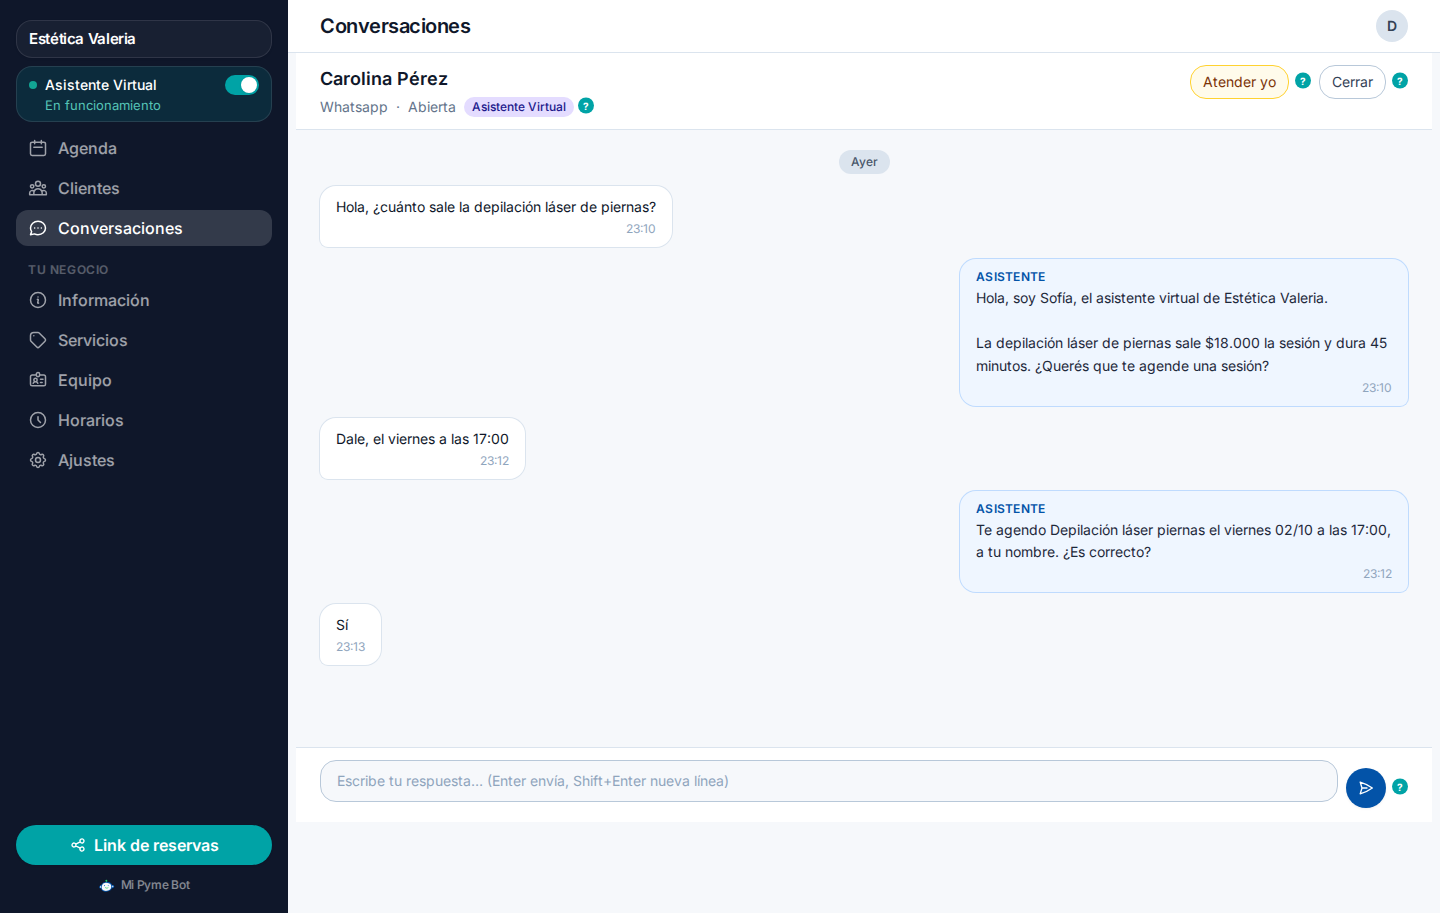The image size is (1440, 913).
Task: Click the Mi Pyme Bot robot icon
Action: 106,885
